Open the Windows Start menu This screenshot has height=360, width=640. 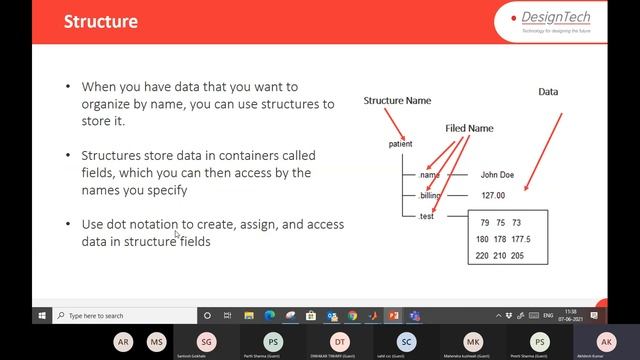[42, 316]
